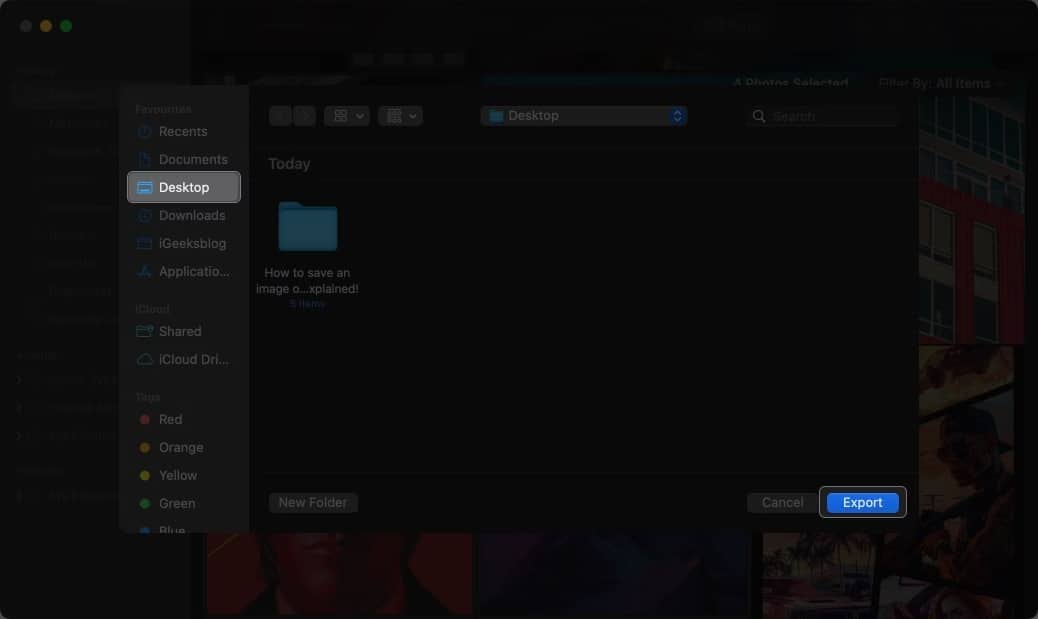This screenshot has width=1038, height=619.
Task: Open Filter By All Items in Photos
Action: click(x=940, y=83)
